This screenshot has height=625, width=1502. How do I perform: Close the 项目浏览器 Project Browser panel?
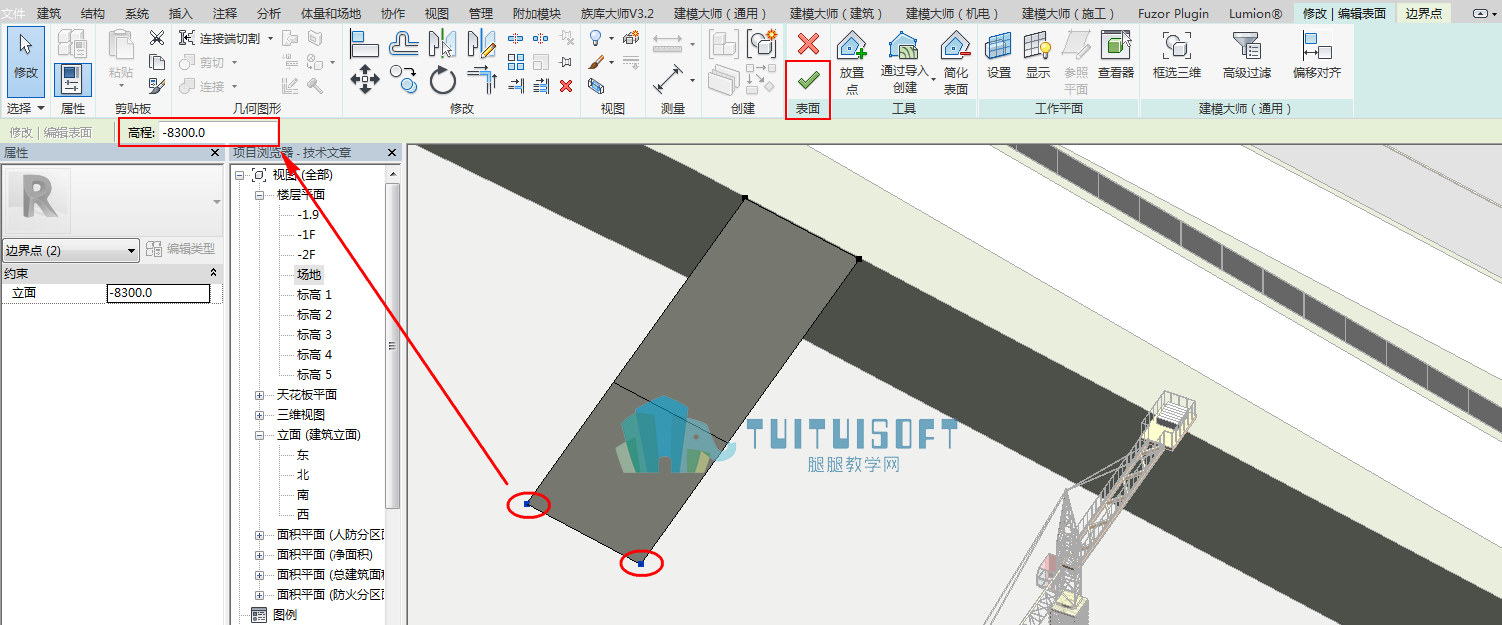click(392, 153)
